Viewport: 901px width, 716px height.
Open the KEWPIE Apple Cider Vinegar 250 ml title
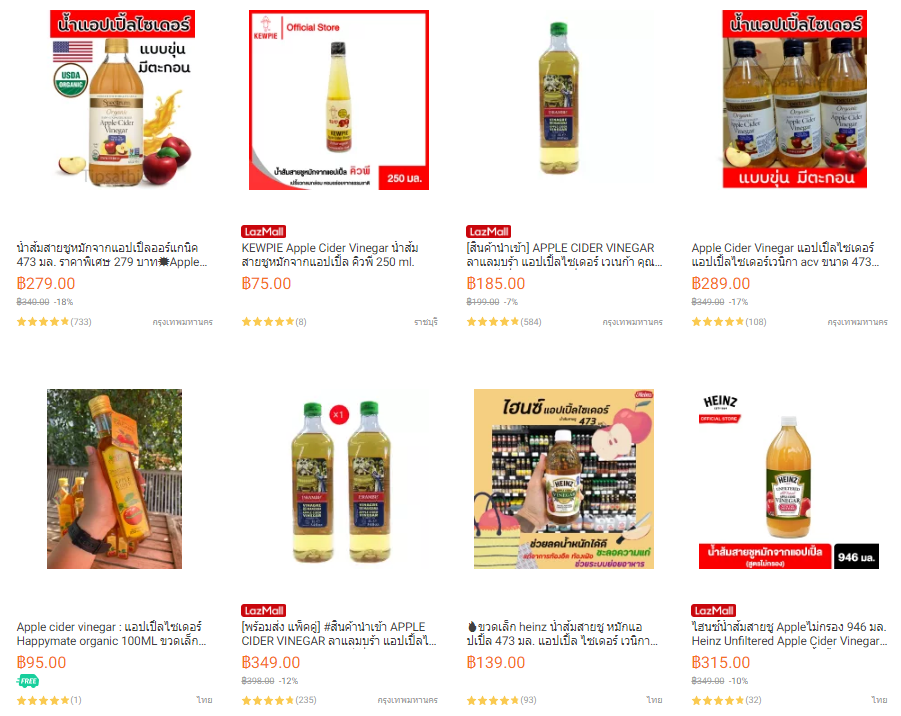(330, 255)
